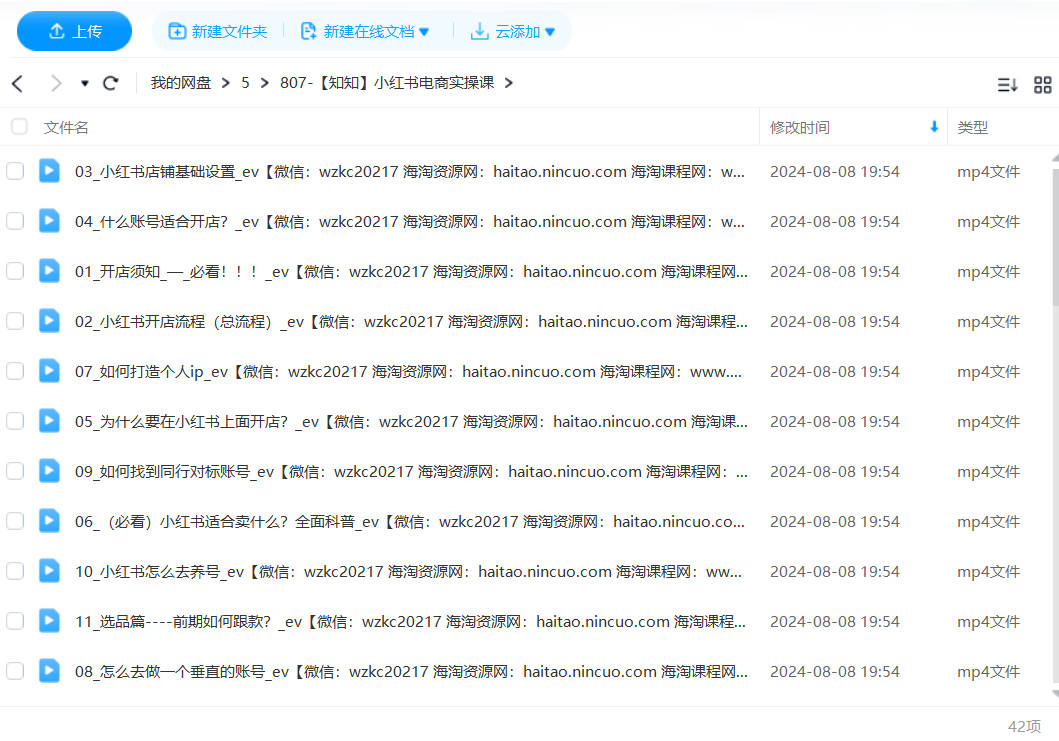Navigate to 我的网盘 breadcrumb
The image size is (1059, 741).
point(180,83)
